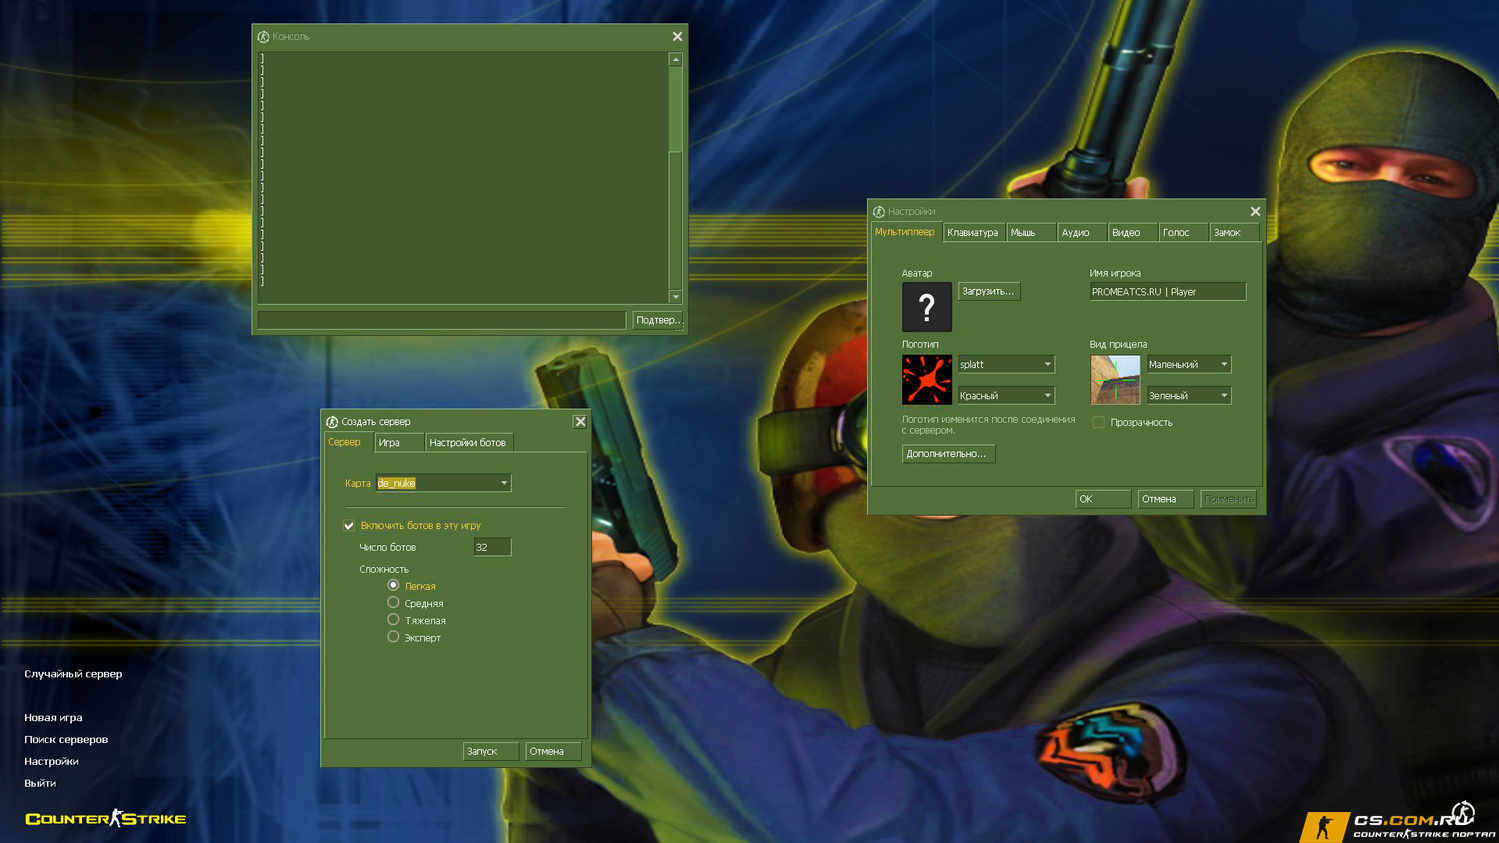The width and height of the screenshot is (1499, 843).
Task: Switch to the Игра tab
Action: [399, 443]
